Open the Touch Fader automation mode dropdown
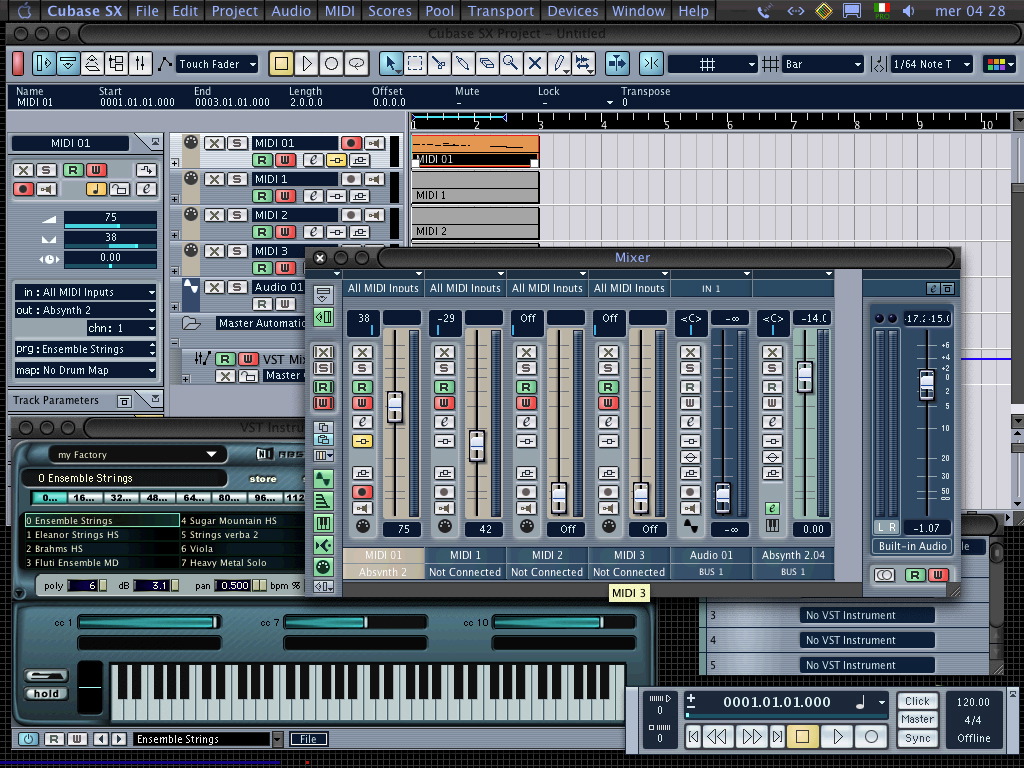This screenshot has height=768, width=1024. (x=217, y=64)
